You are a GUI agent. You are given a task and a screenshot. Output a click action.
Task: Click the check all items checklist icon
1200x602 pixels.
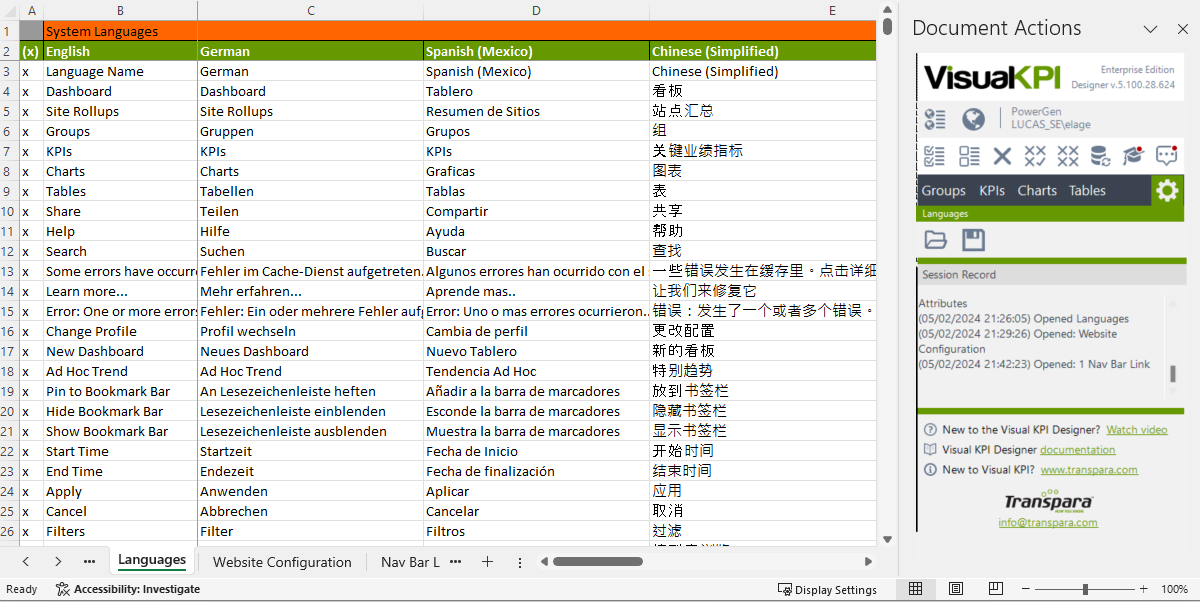[x=935, y=156]
